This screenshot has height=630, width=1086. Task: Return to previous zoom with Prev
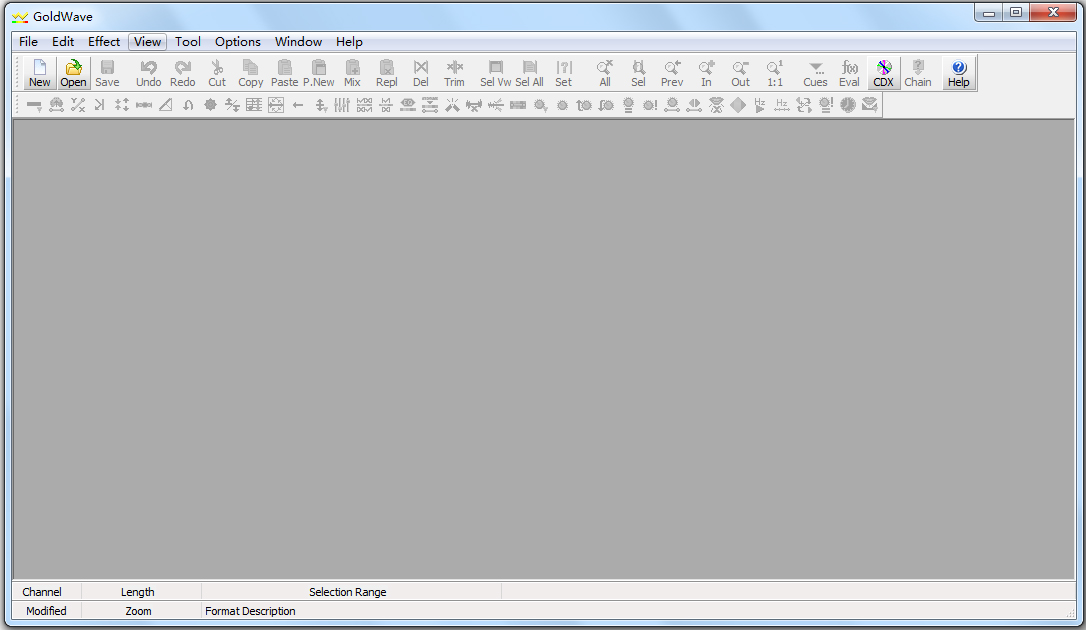pyautogui.click(x=672, y=73)
